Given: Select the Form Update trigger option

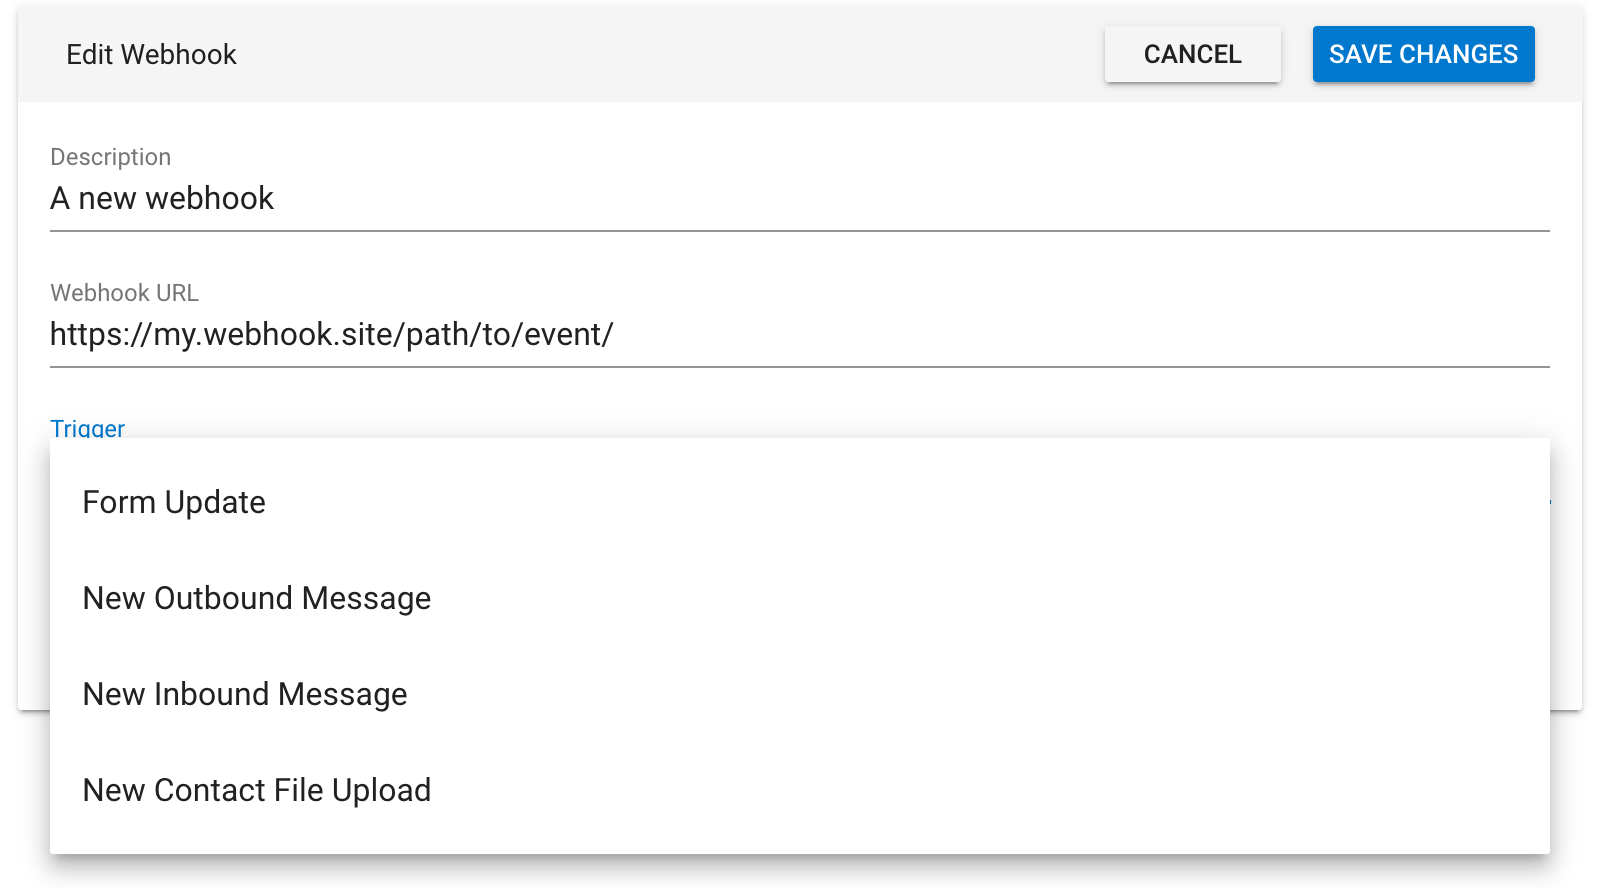Looking at the screenshot, I should (x=174, y=502).
